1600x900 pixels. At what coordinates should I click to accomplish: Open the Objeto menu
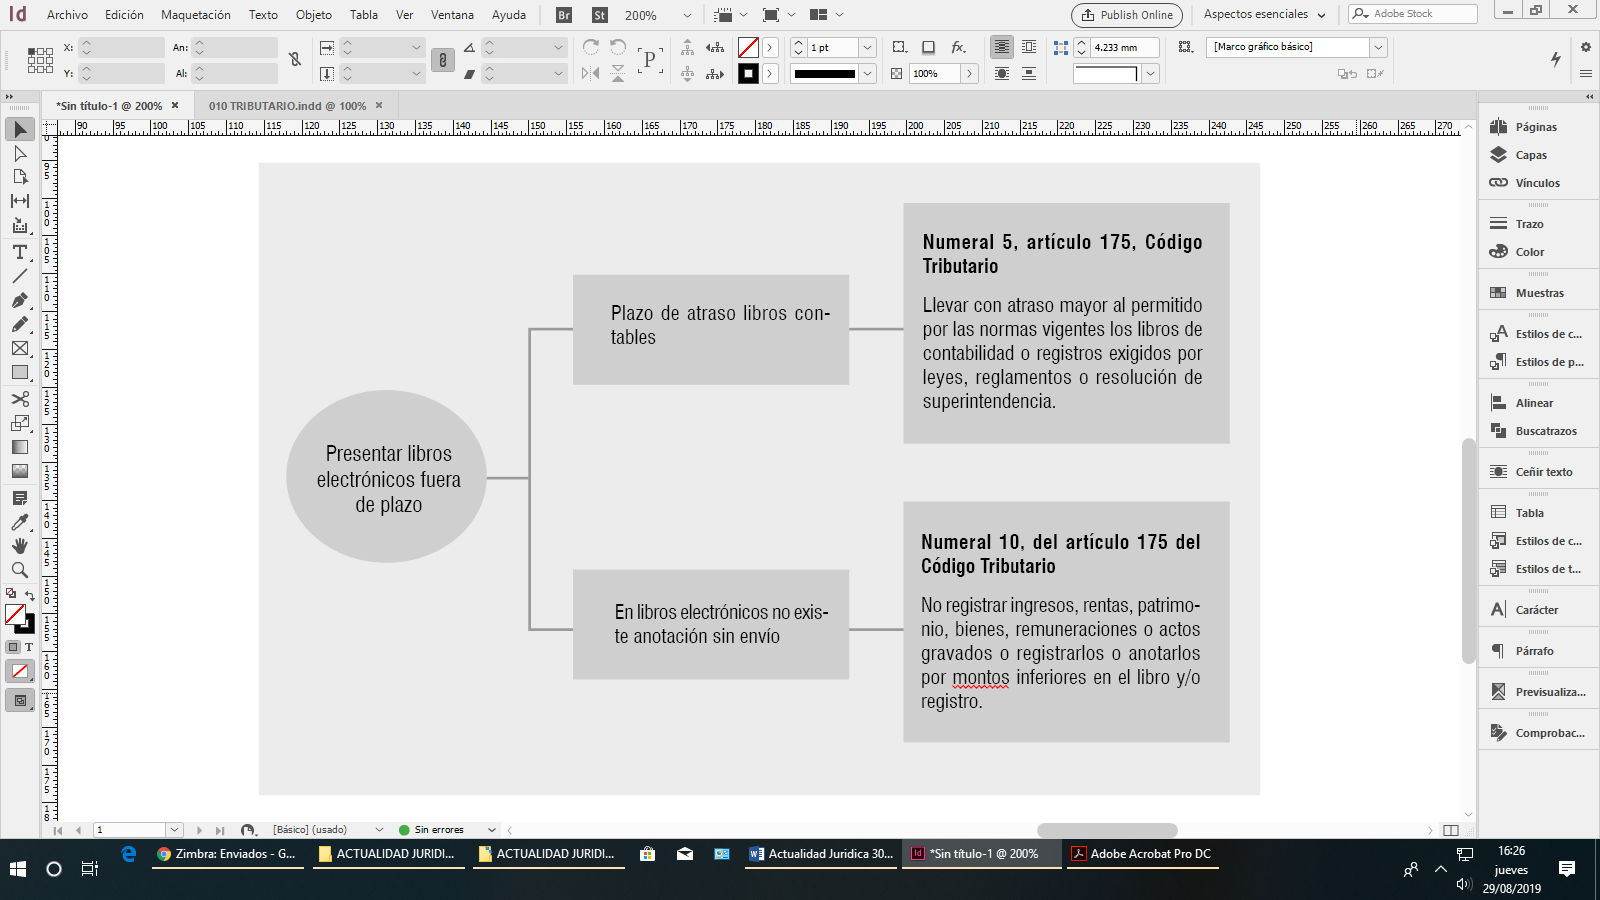tap(314, 15)
